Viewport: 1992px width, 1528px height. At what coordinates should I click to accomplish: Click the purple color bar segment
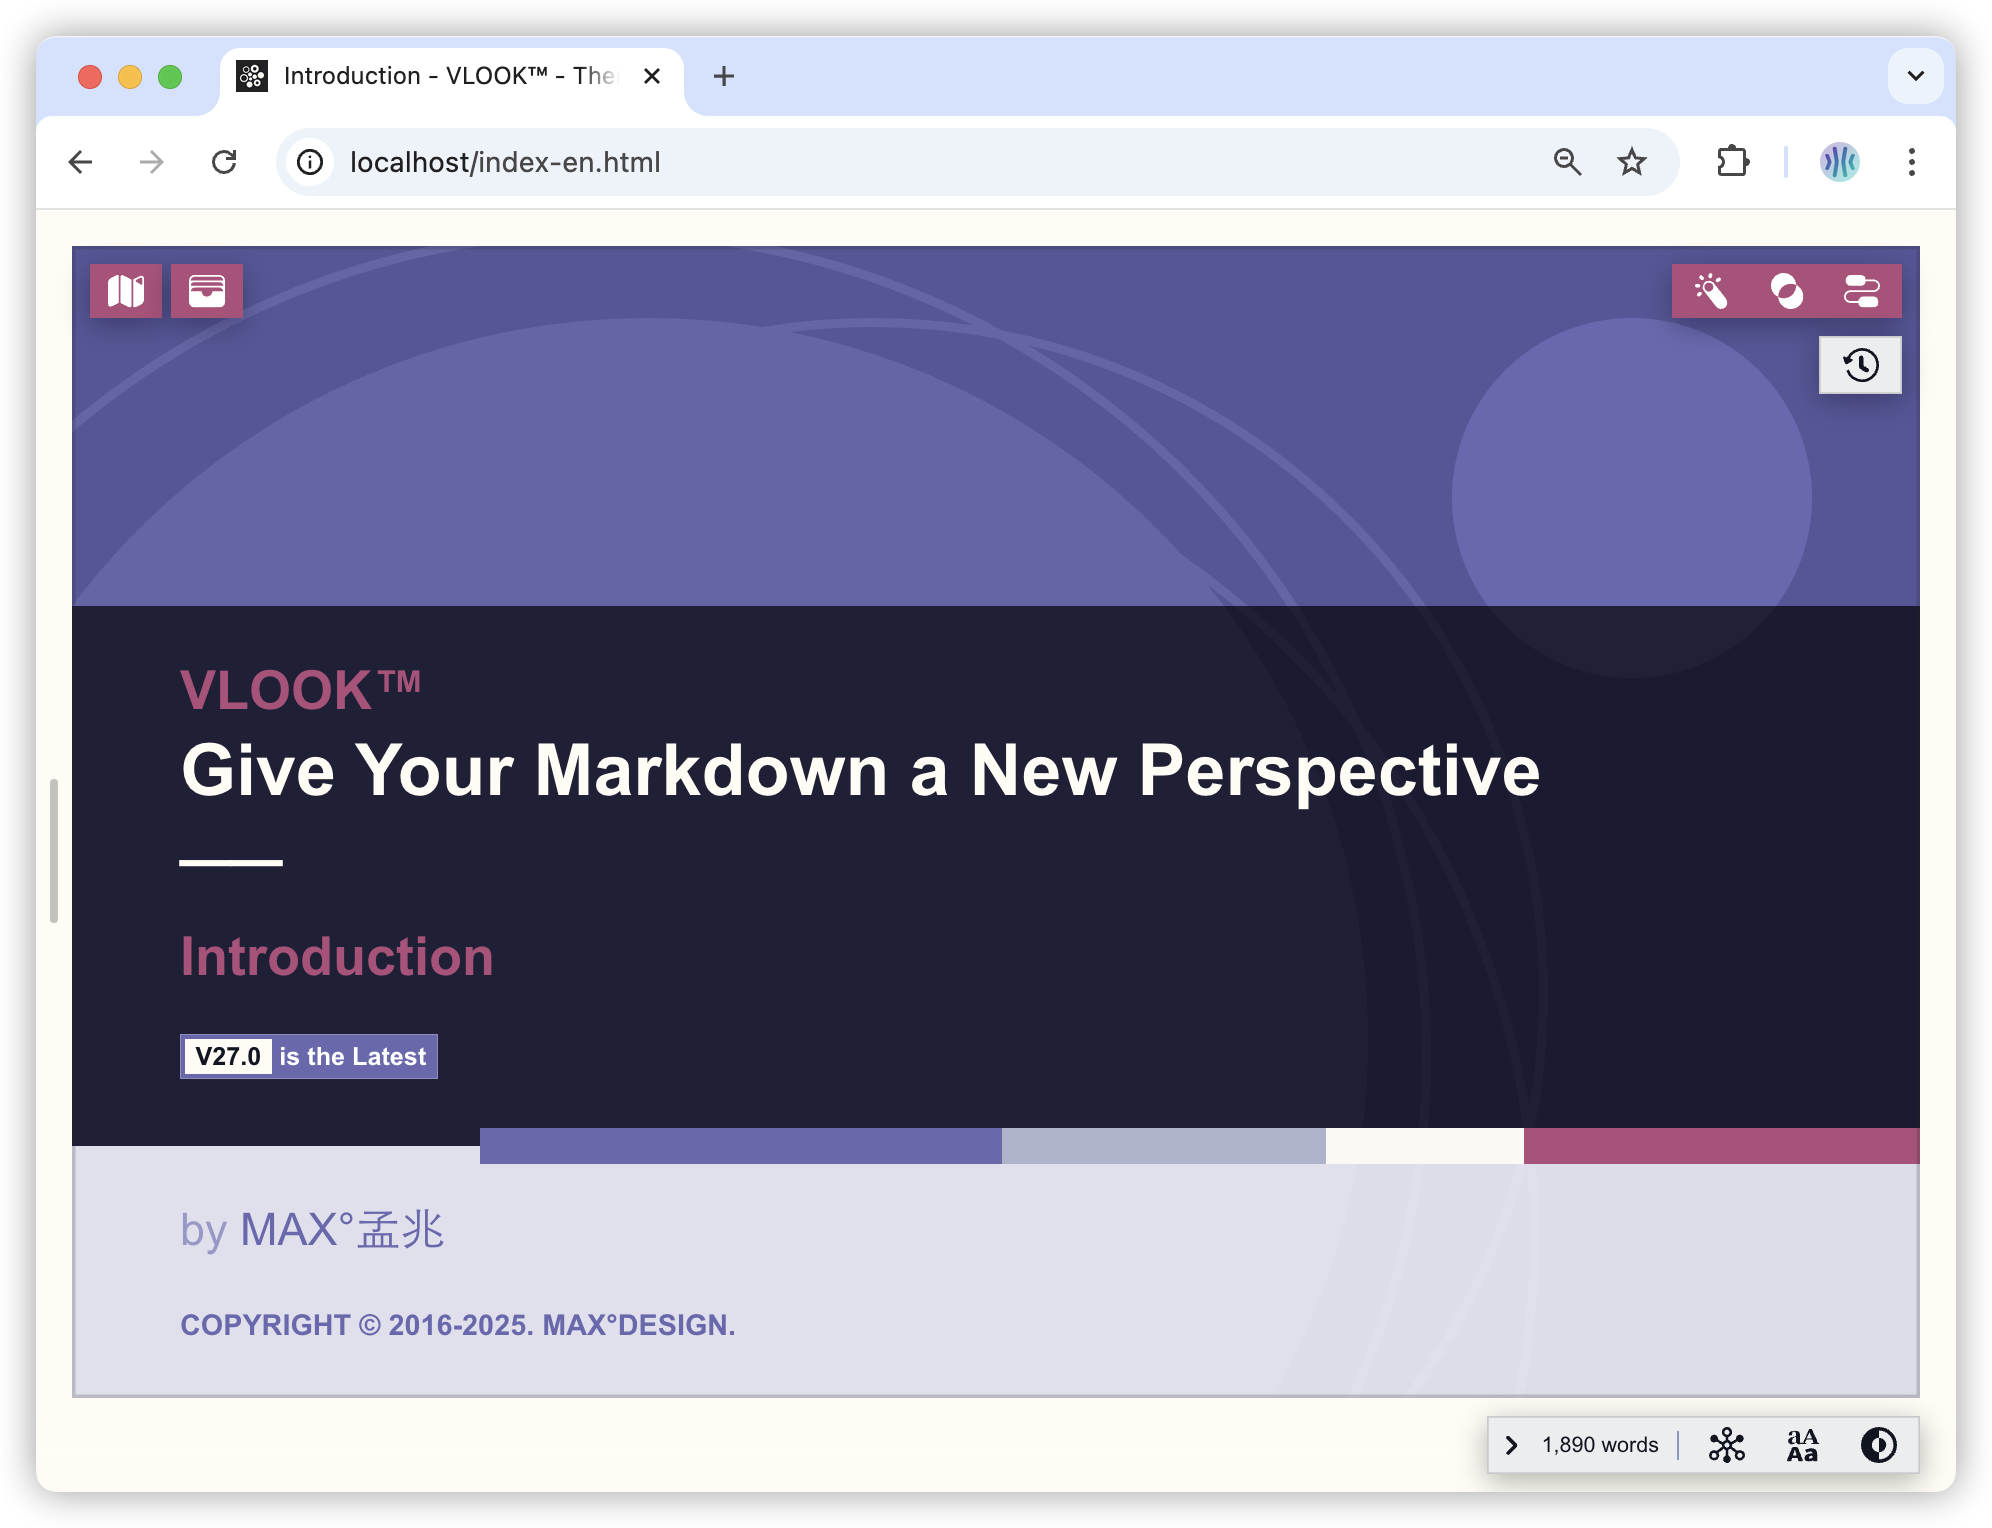[x=741, y=1146]
